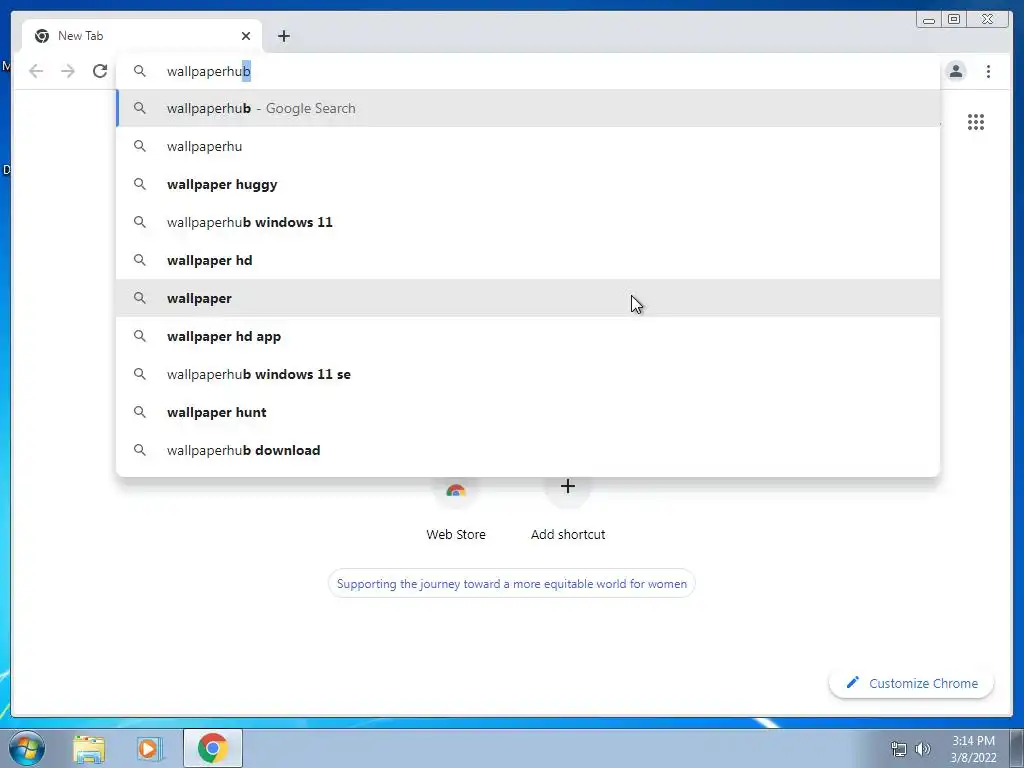Viewport: 1024px width, 768px height.
Task: Click the search icon in address bar
Action: [140, 71]
